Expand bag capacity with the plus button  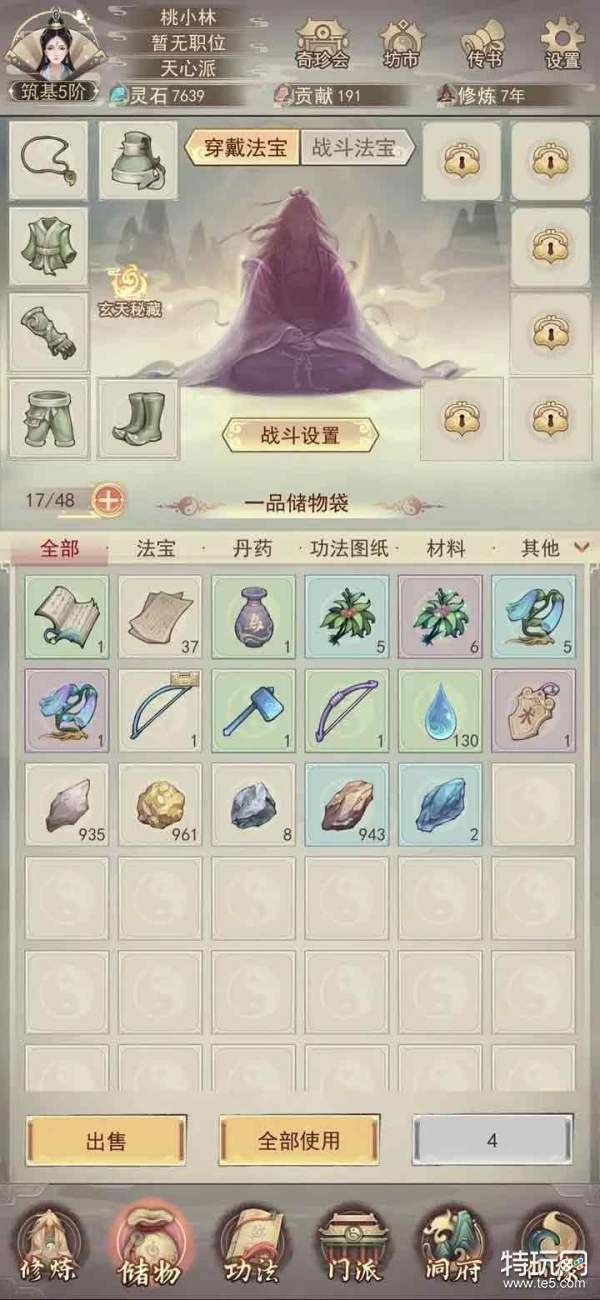tap(108, 499)
